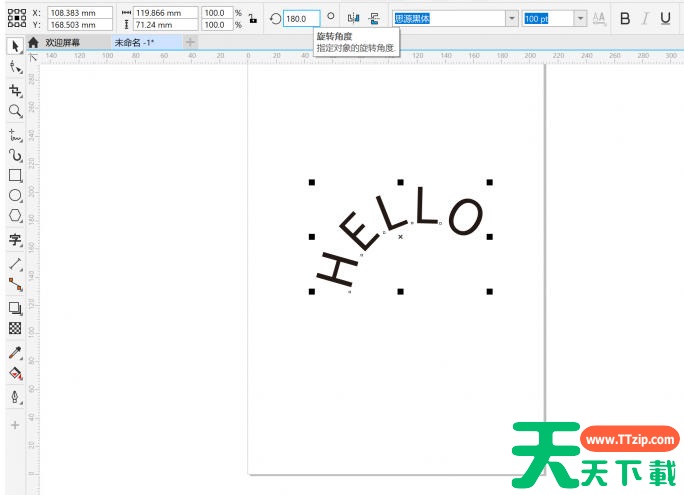Click the rotation angle field showing 180.0
The width and height of the screenshot is (684, 495).
point(300,18)
